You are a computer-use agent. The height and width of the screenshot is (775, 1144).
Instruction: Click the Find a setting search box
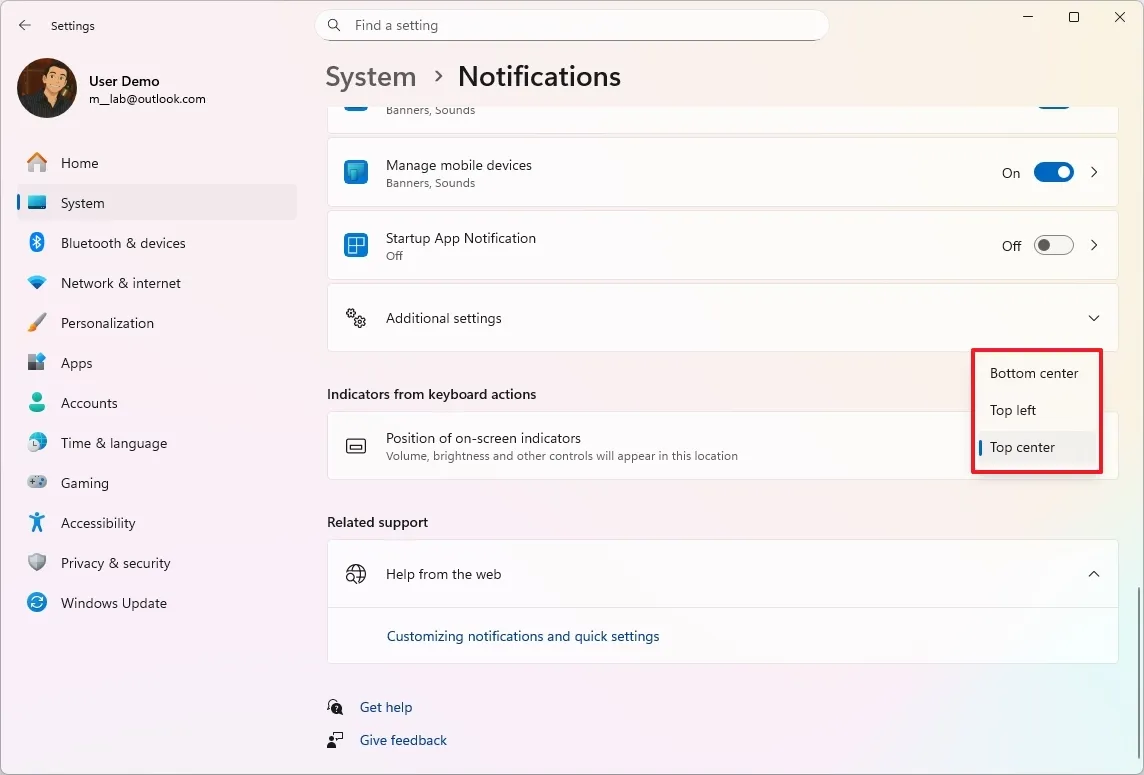click(x=571, y=25)
